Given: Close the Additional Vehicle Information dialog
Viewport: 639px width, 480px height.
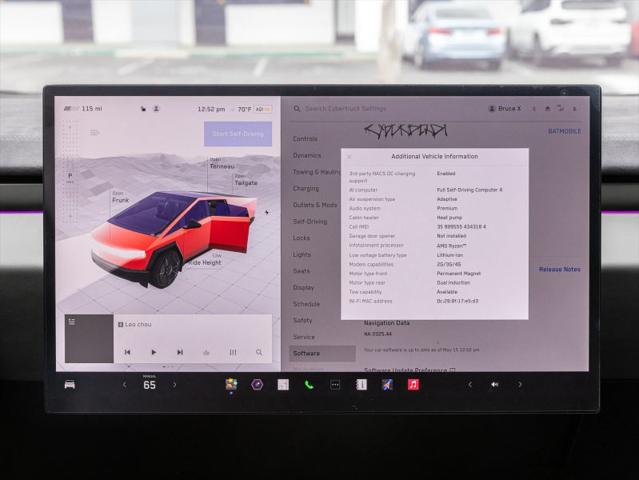Looking at the screenshot, I should pyautogui.click(x=349, y=156).
